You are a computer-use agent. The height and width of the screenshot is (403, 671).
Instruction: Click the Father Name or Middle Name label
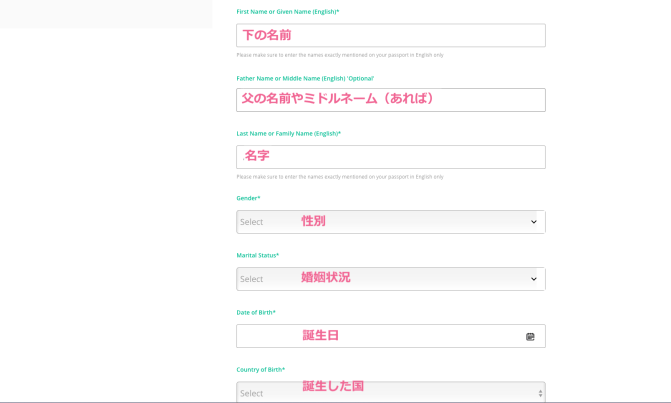(x=305, y=78)
